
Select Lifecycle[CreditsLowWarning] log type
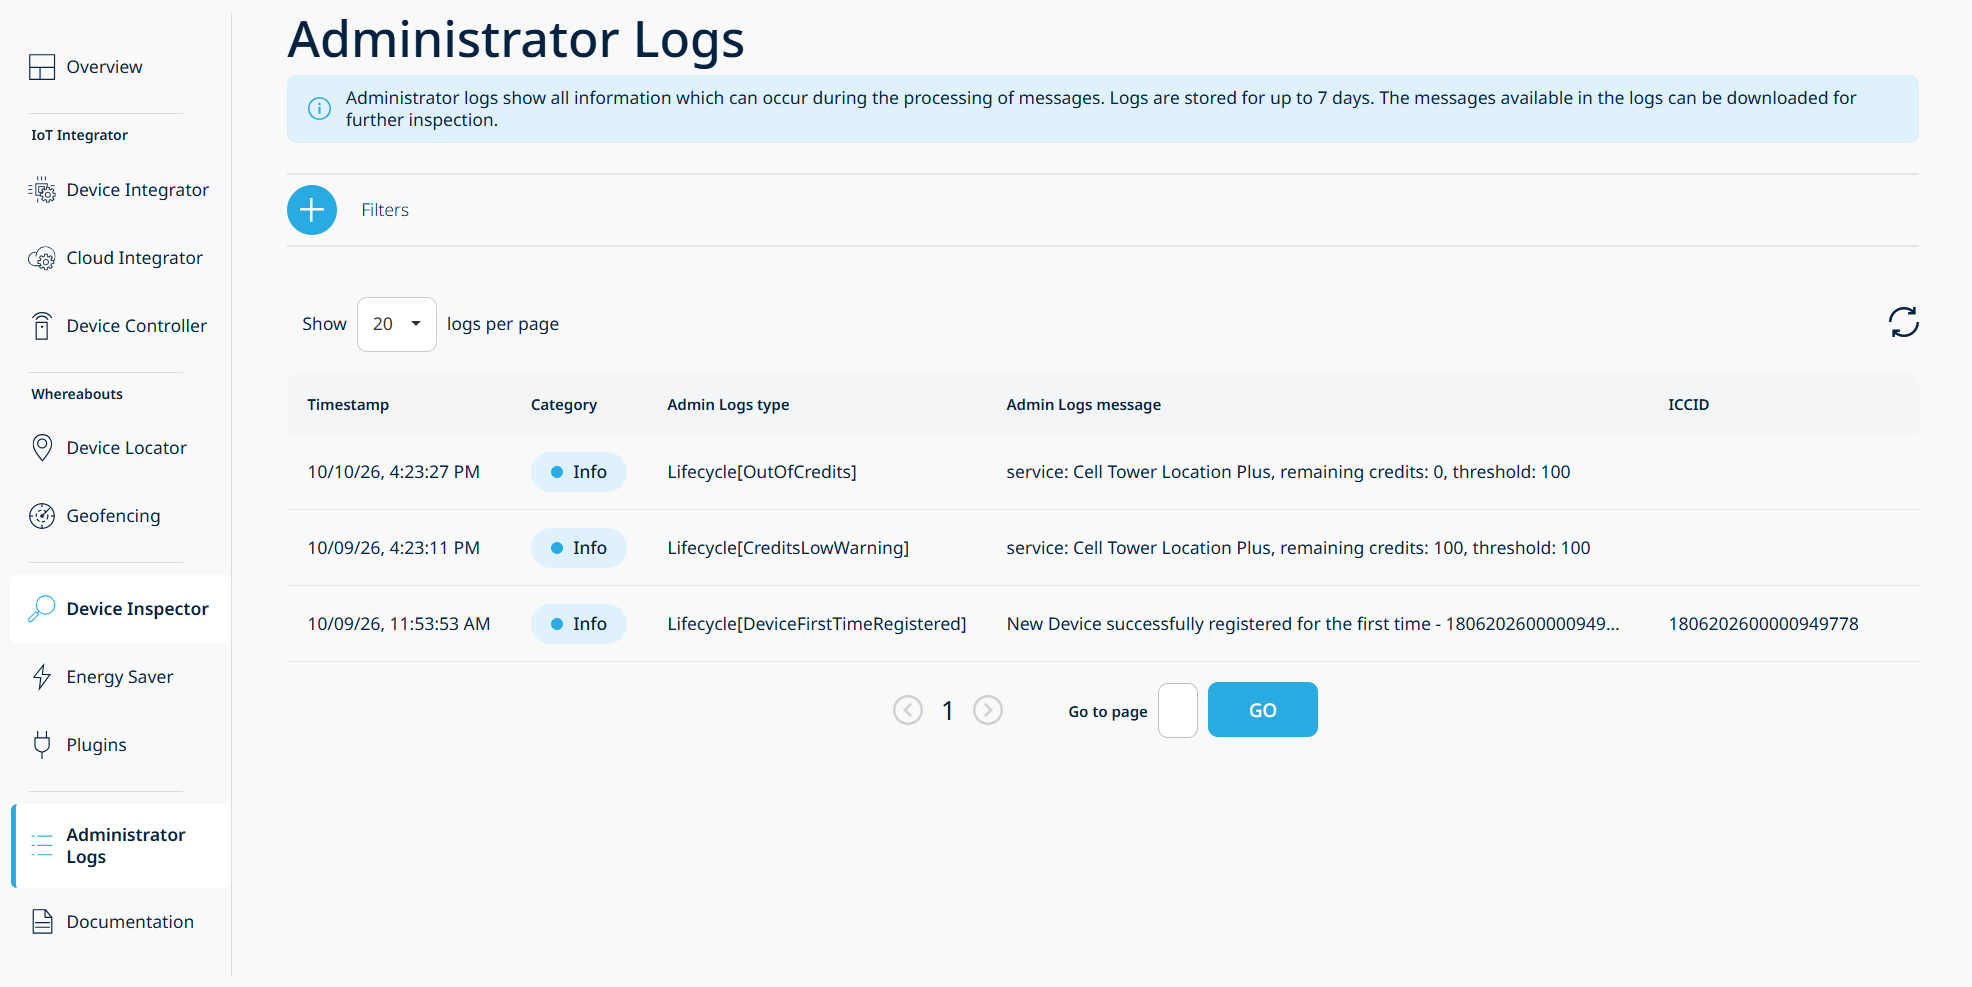click(788, 548)
